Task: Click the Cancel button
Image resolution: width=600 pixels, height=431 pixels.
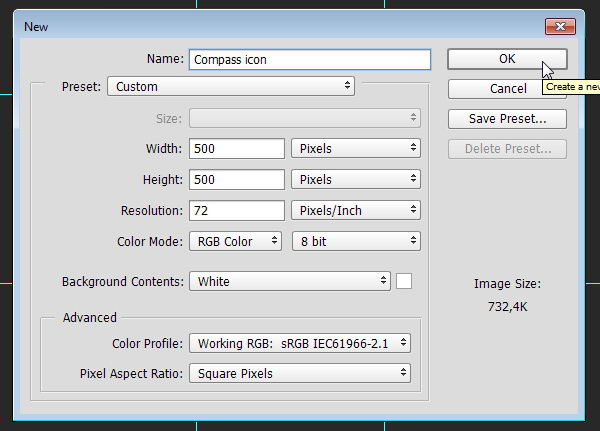Action: click(507, 89)
